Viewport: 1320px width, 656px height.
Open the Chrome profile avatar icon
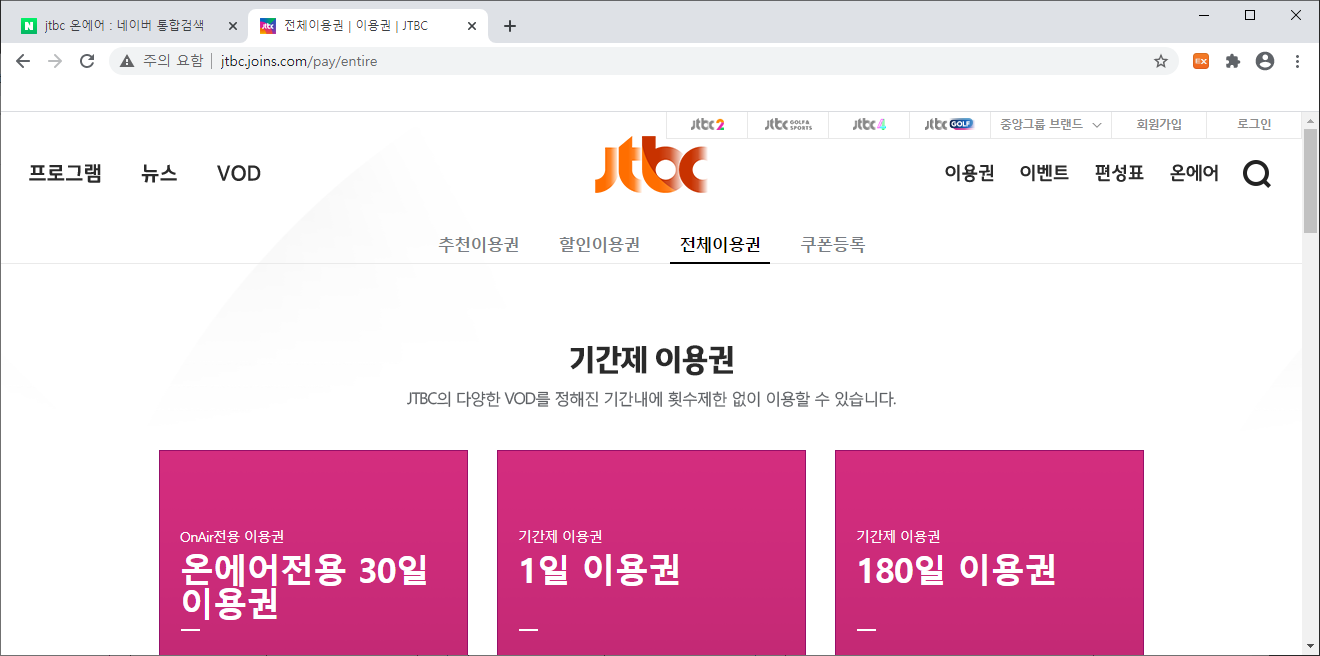click(x=1265, y=61)
